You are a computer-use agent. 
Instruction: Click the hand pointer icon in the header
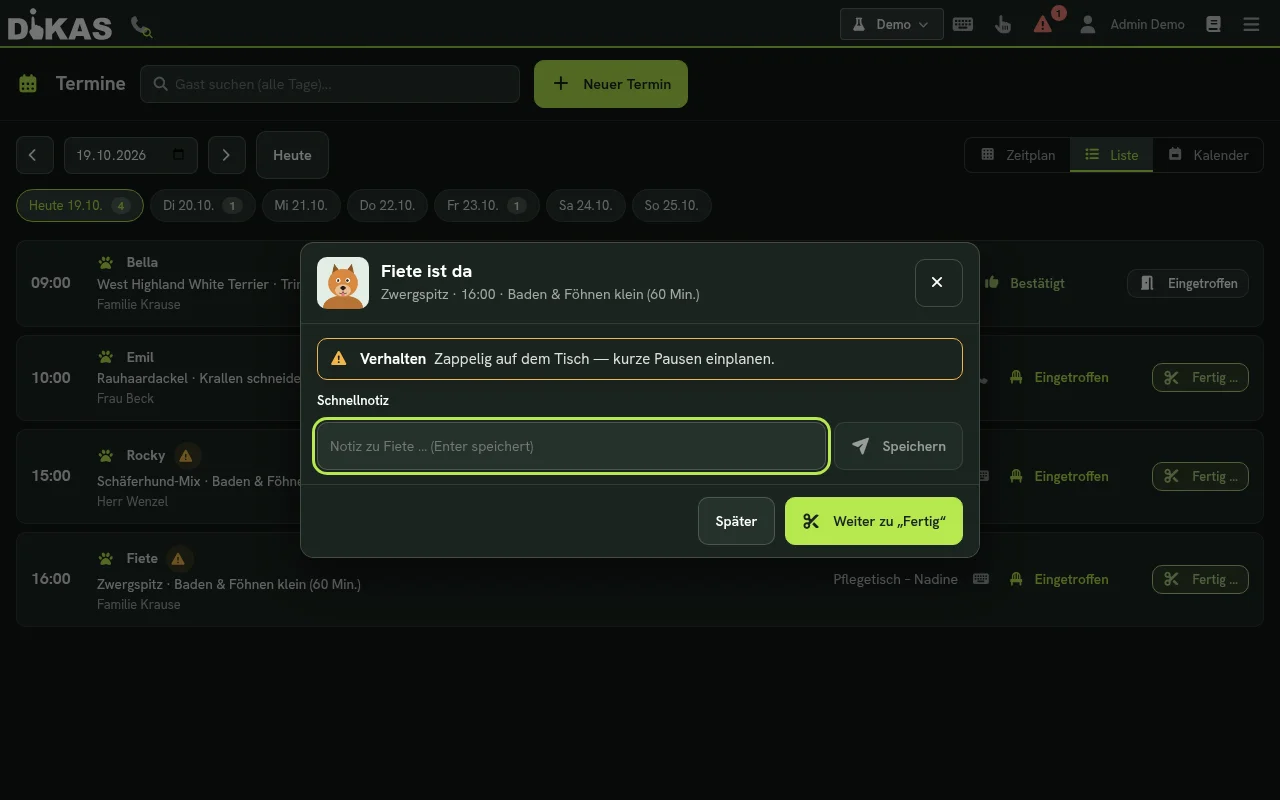tap(1003, 24)
